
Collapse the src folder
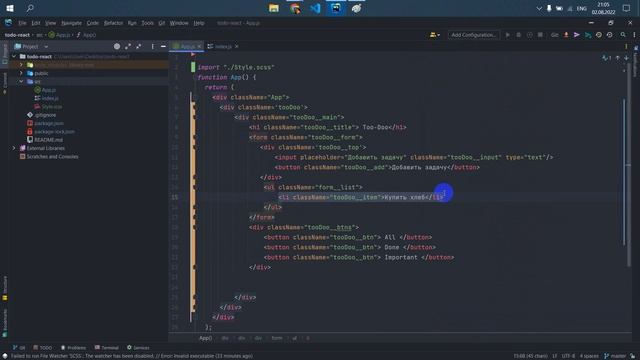click(21, 82)
